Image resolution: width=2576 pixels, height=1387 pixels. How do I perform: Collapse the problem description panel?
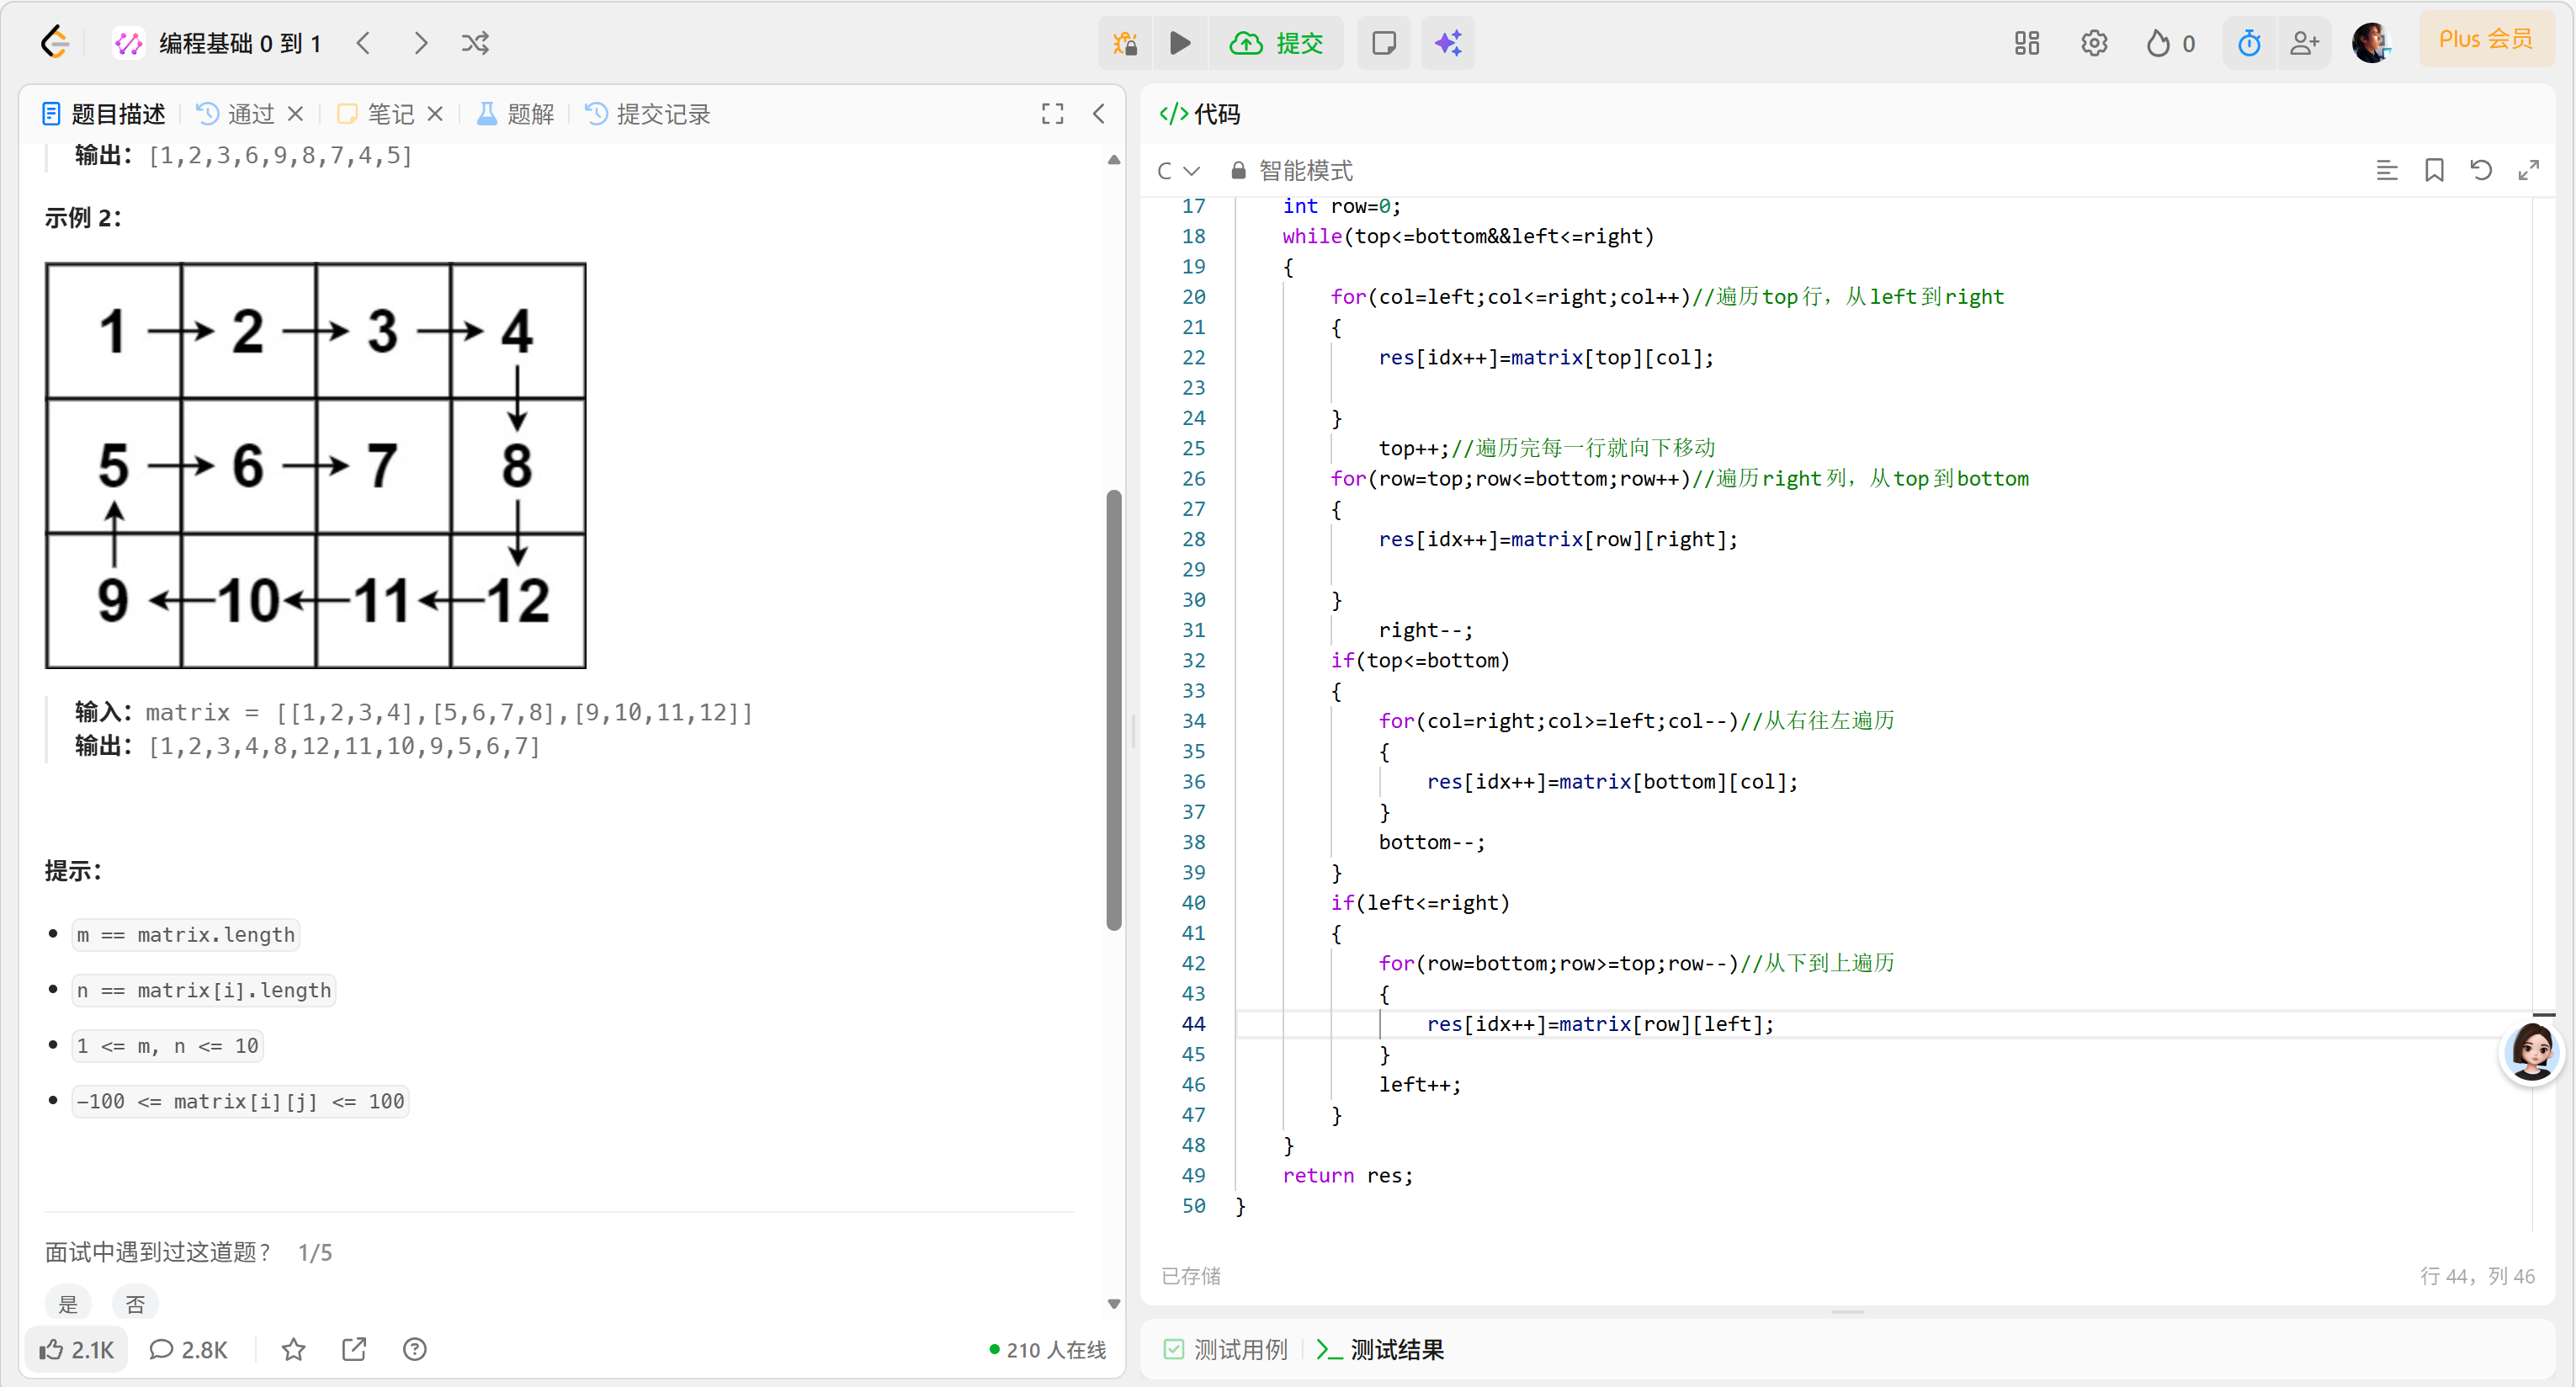1100,113
